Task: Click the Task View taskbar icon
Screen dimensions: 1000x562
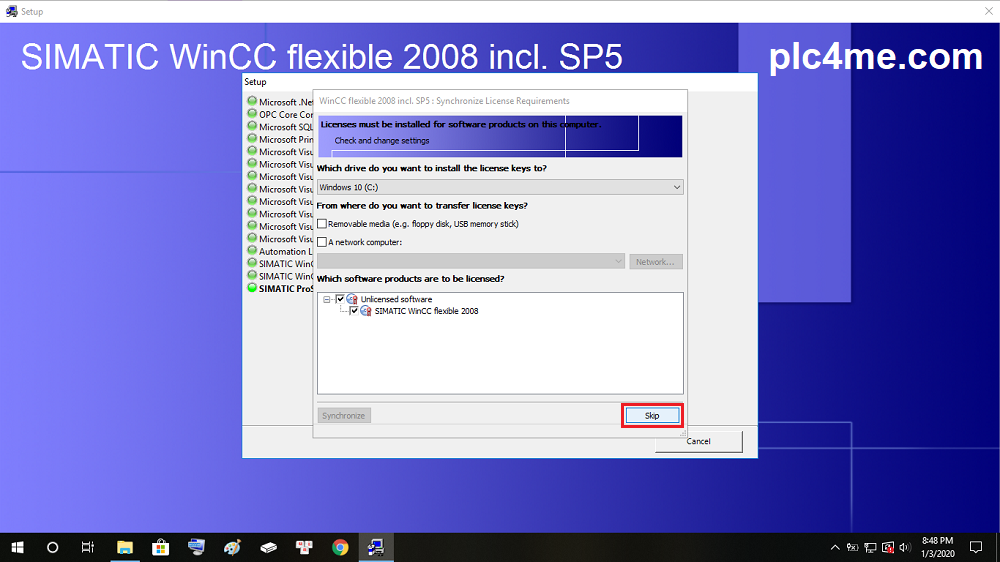Action: (x=88, y=547)
